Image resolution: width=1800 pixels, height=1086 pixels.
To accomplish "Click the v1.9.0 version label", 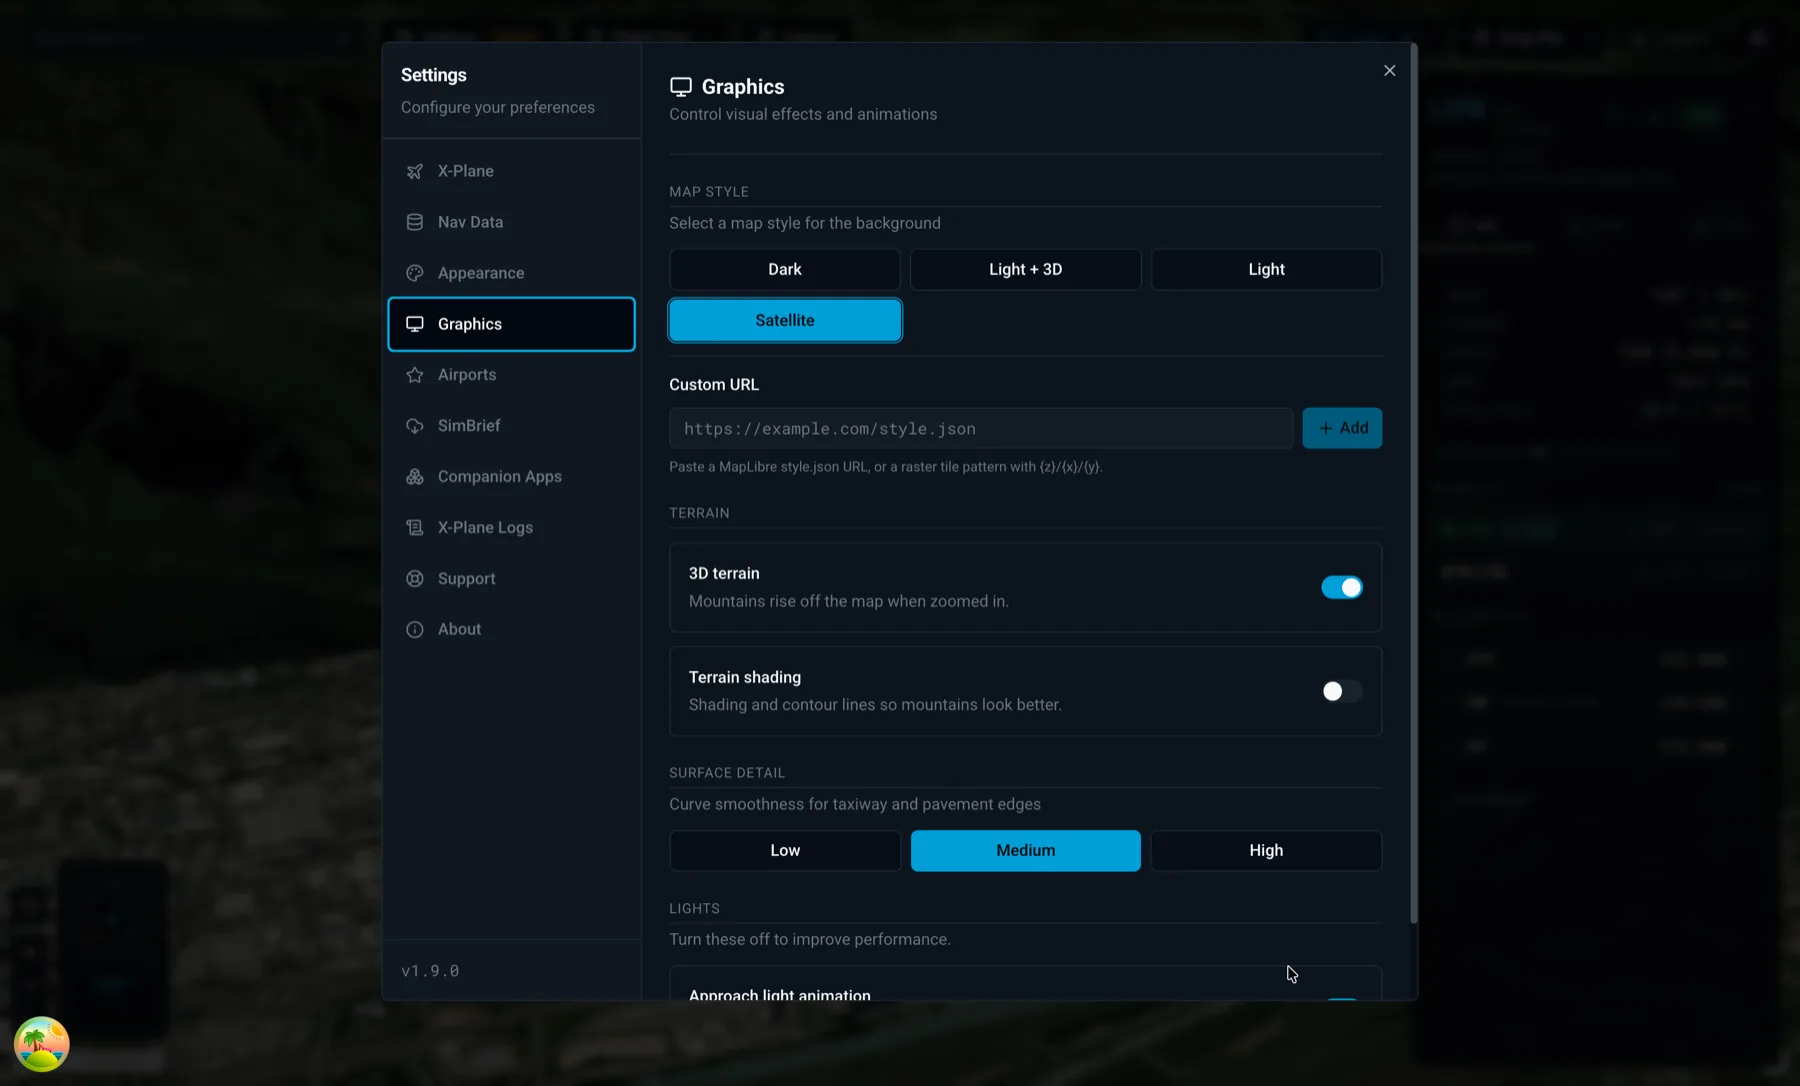I will pyautogui.click(x=430, y=971).
